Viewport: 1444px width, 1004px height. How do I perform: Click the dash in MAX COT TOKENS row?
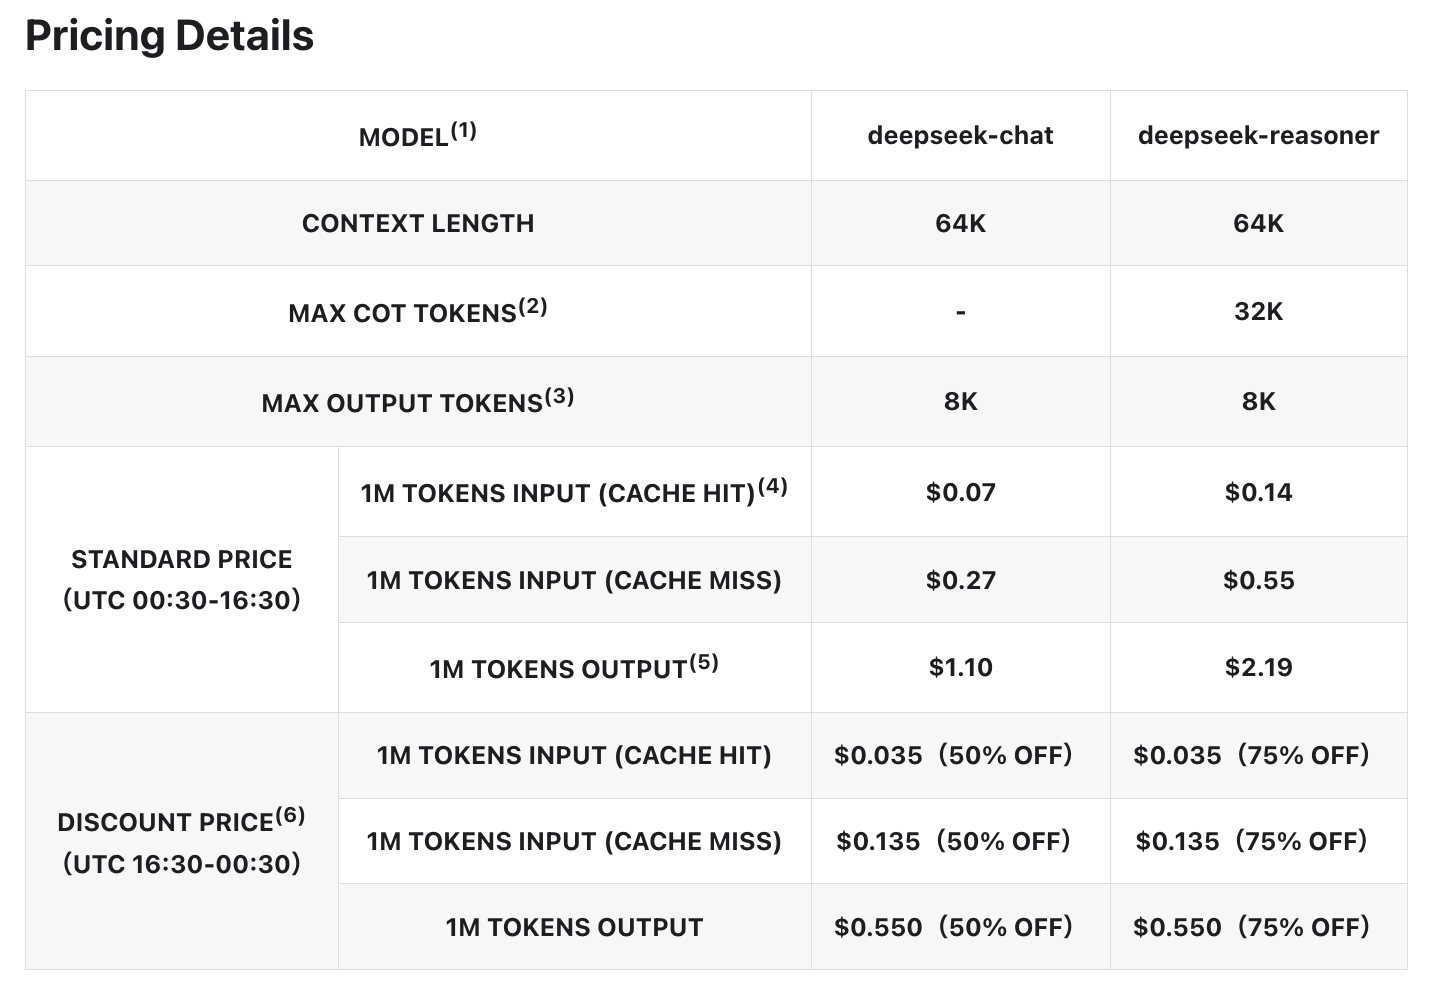coord(960,312)
